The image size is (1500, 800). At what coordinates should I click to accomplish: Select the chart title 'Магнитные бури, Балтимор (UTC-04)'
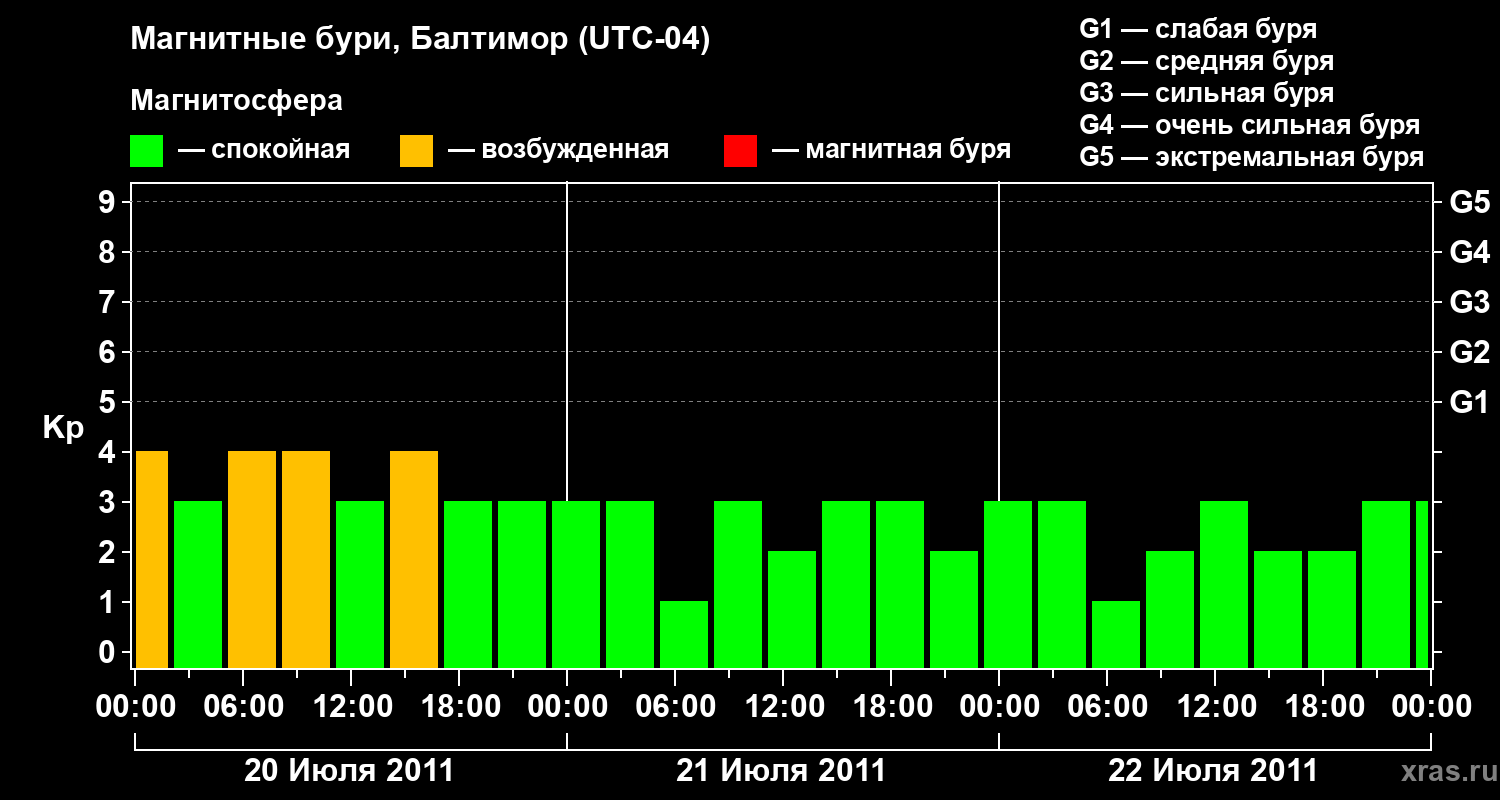420,41
